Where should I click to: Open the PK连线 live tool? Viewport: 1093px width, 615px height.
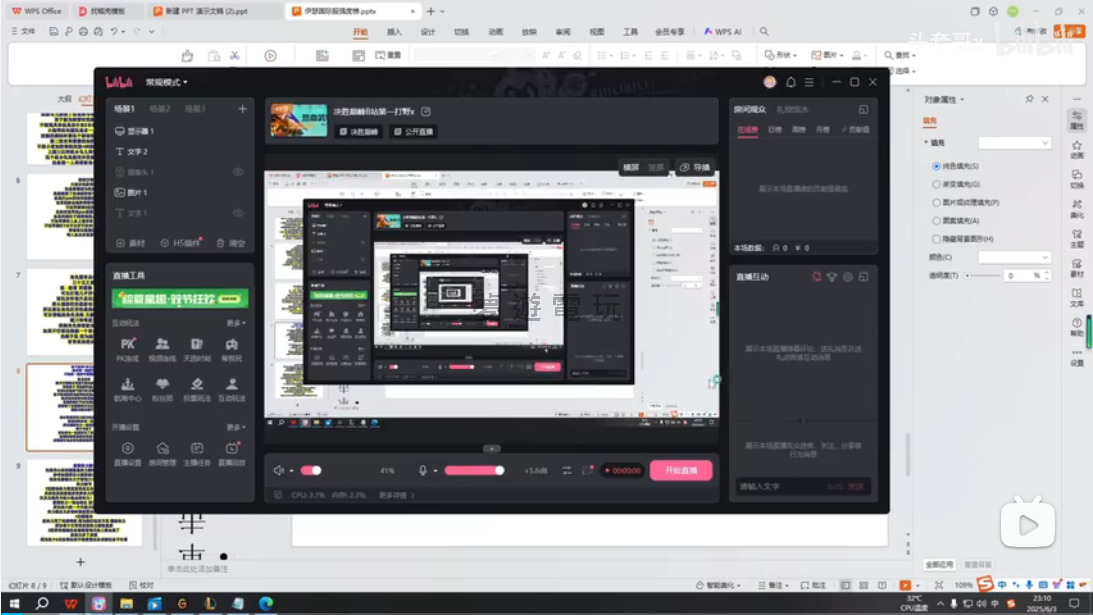click(x=128, y=346)
